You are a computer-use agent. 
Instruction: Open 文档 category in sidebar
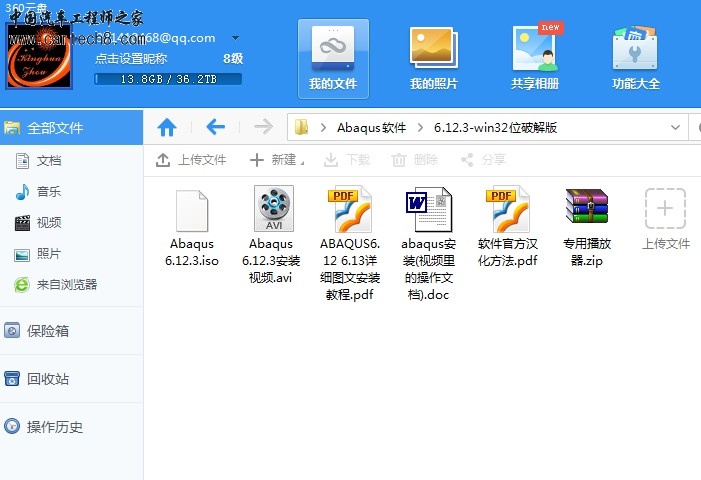tap(48, 160)
